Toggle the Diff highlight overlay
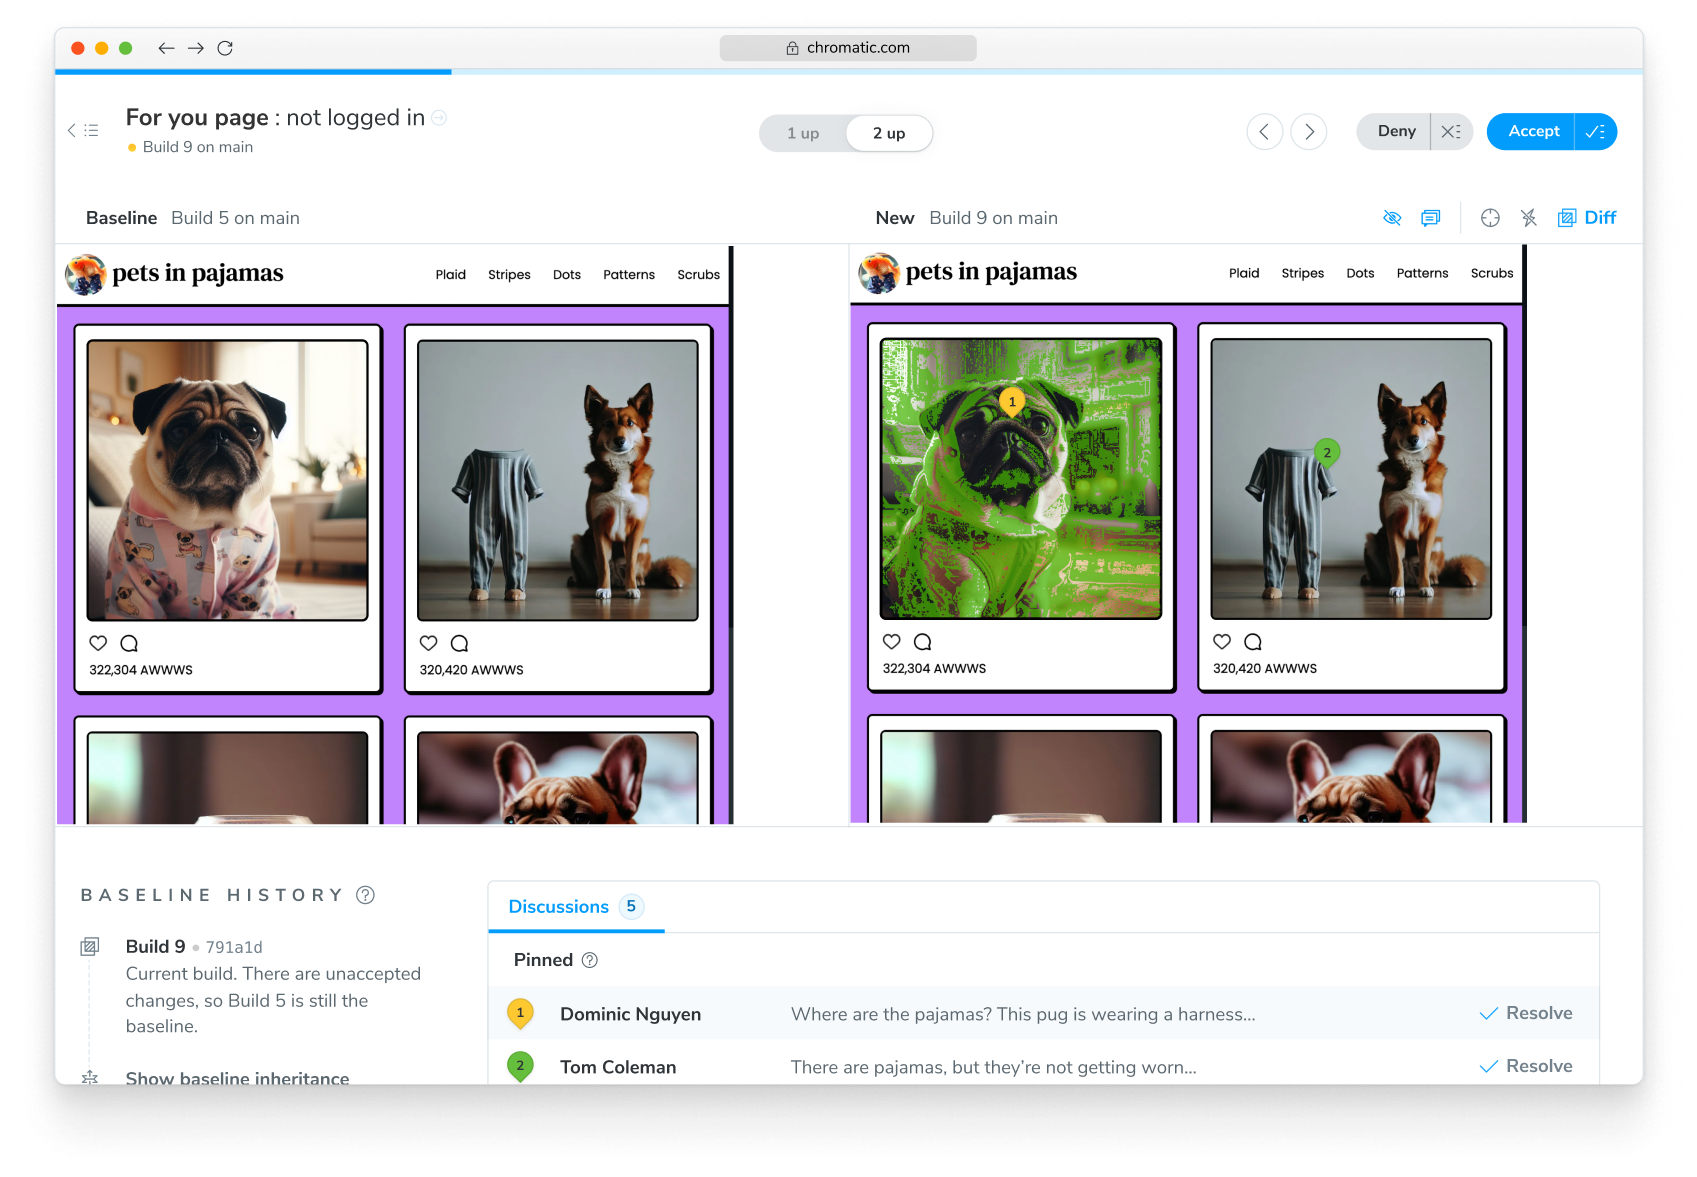 (x=1586, y=217)
